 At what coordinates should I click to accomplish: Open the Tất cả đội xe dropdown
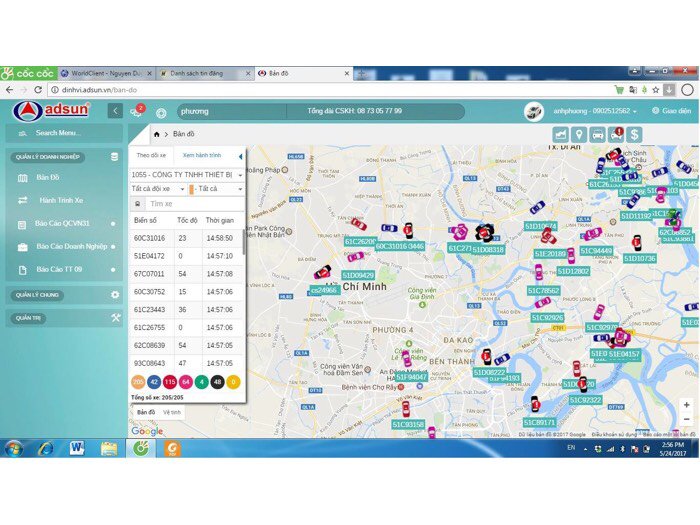coord(158,189)
